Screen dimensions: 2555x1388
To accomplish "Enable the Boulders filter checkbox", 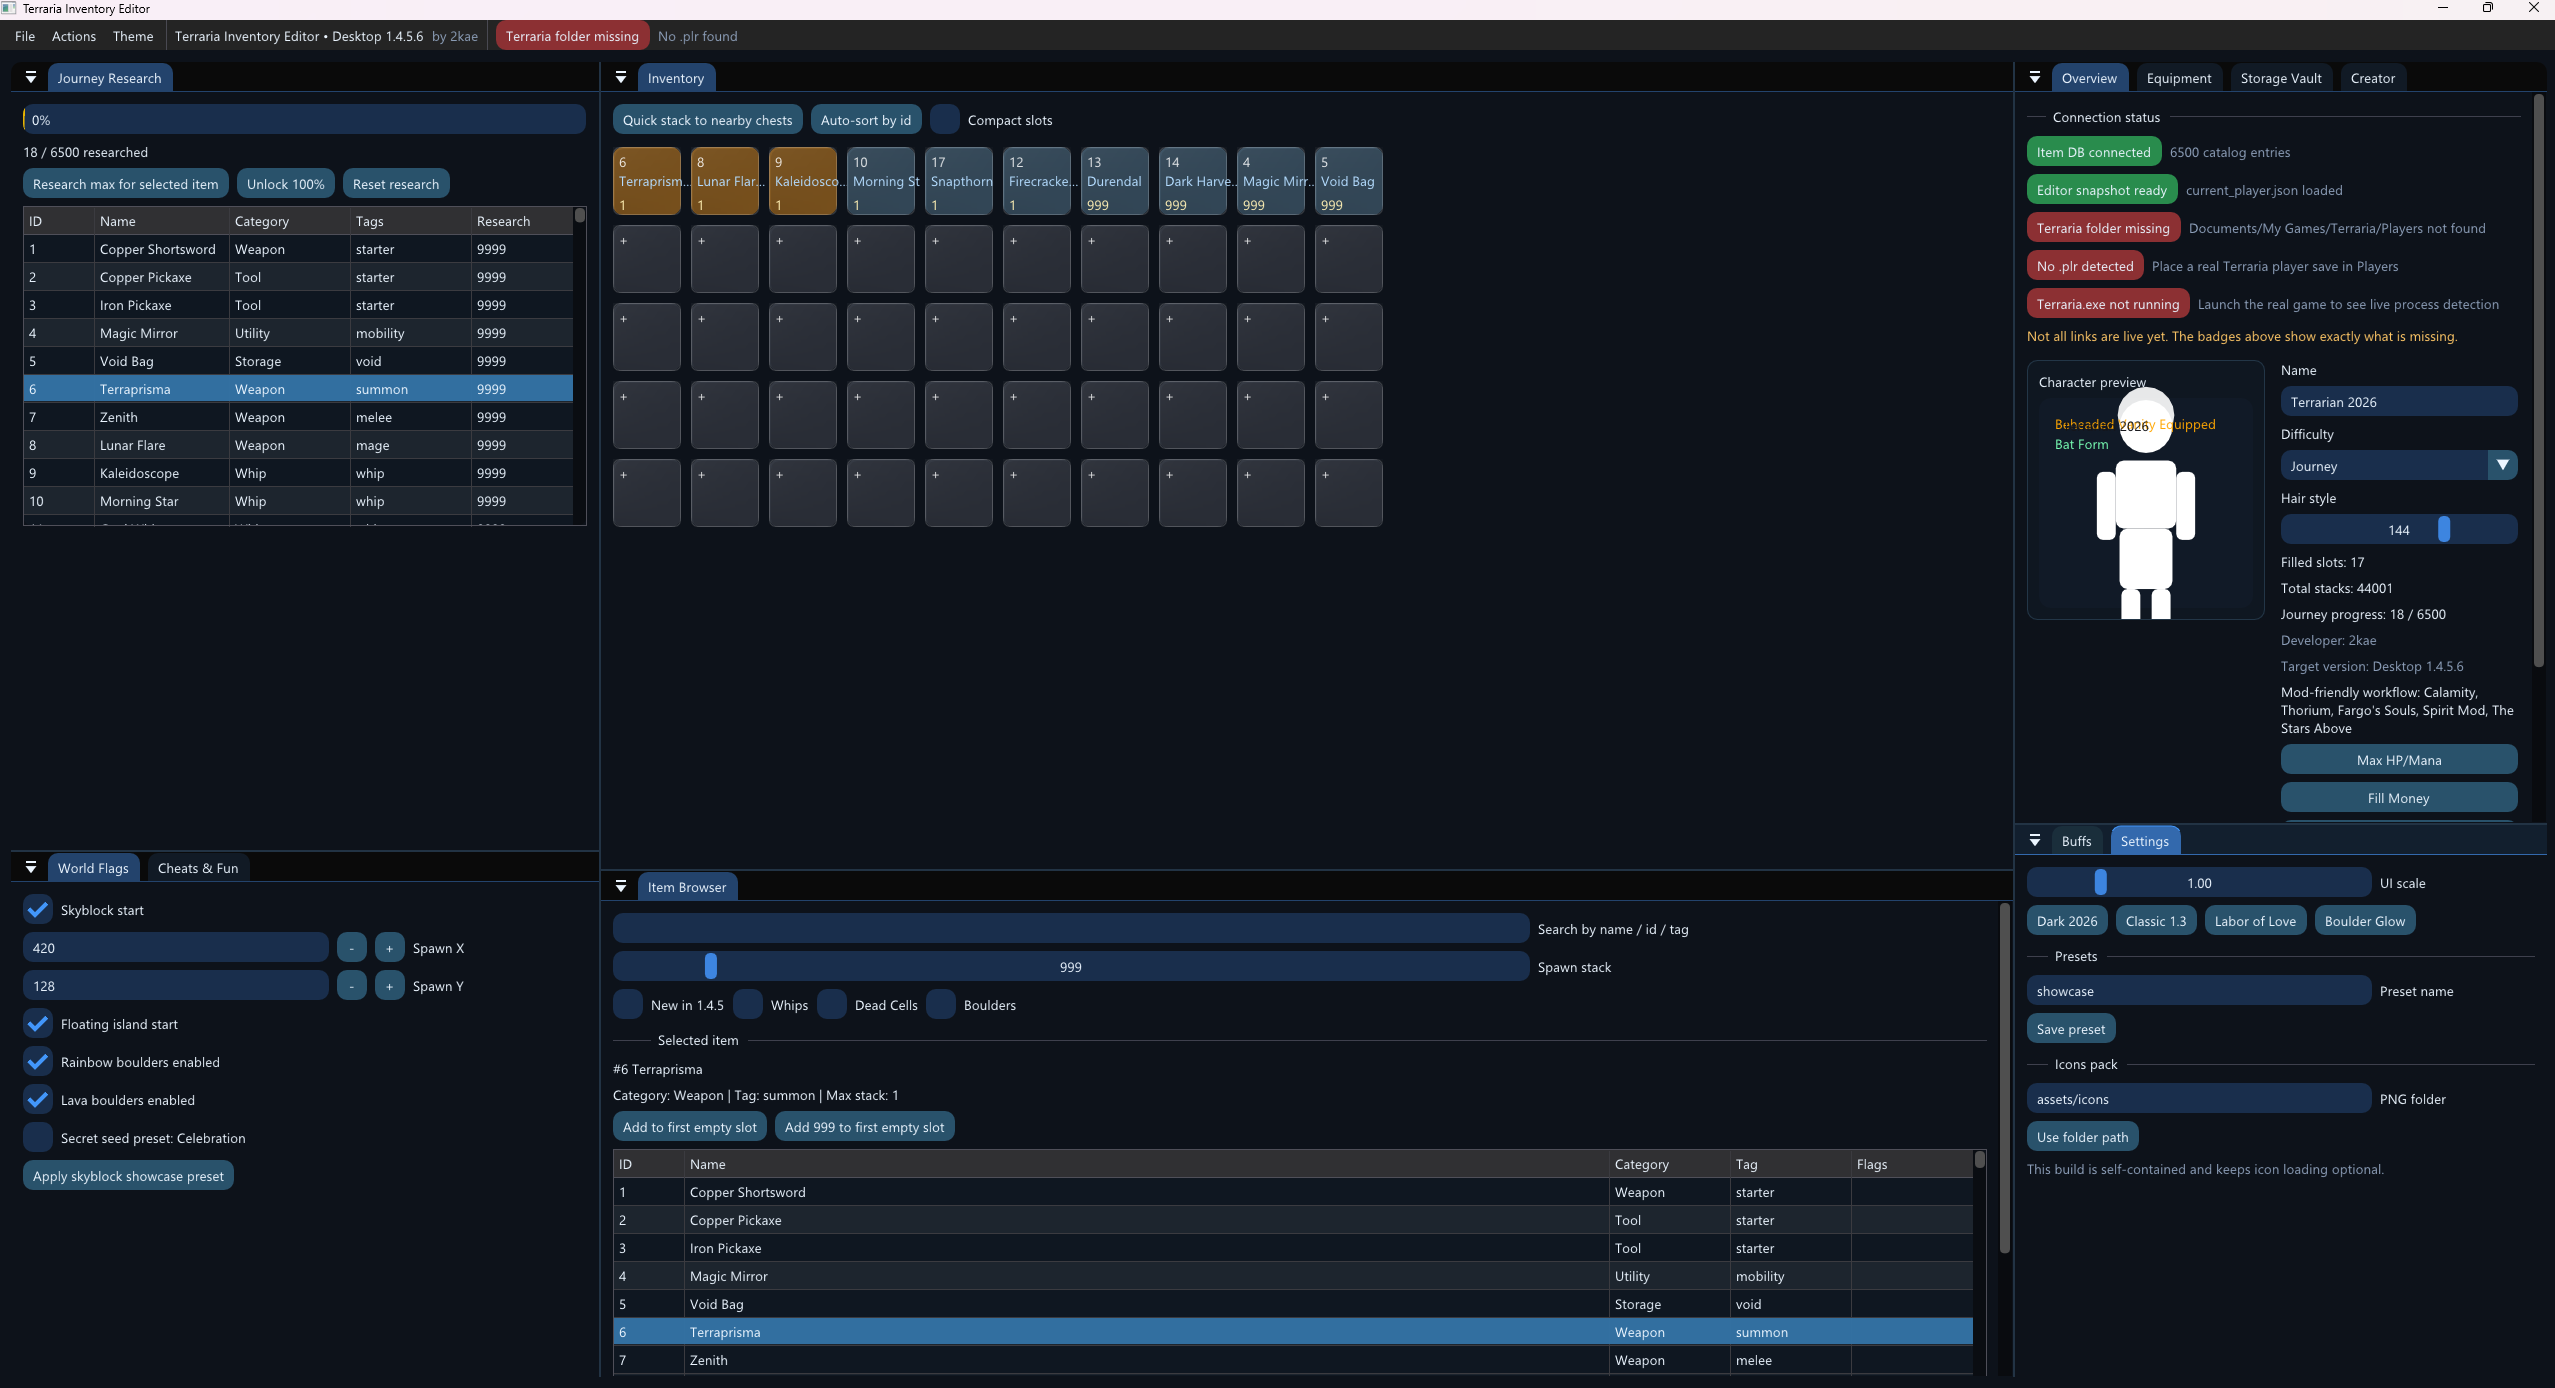I will (941, 1004).
